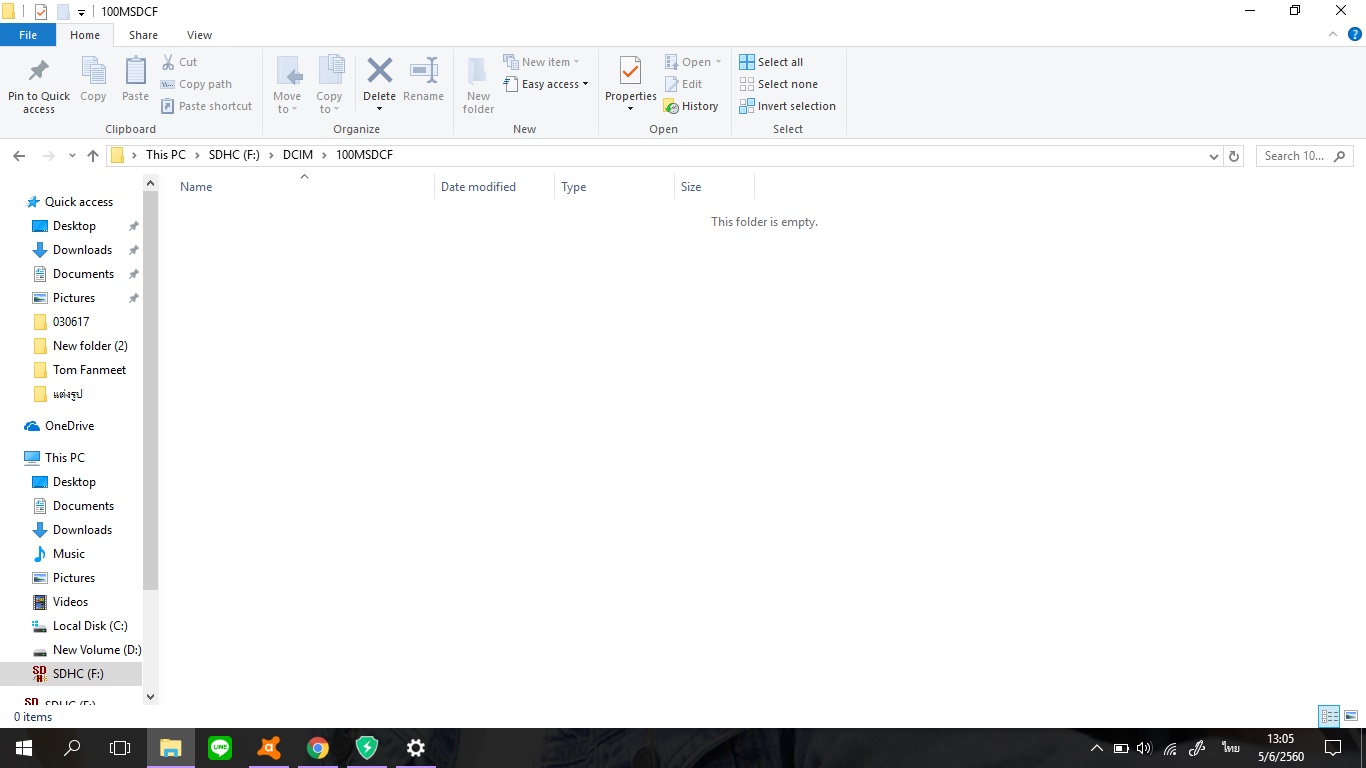Sort by the Date modified column header
The image size is (1366, 768).
(x=478, y=187)
